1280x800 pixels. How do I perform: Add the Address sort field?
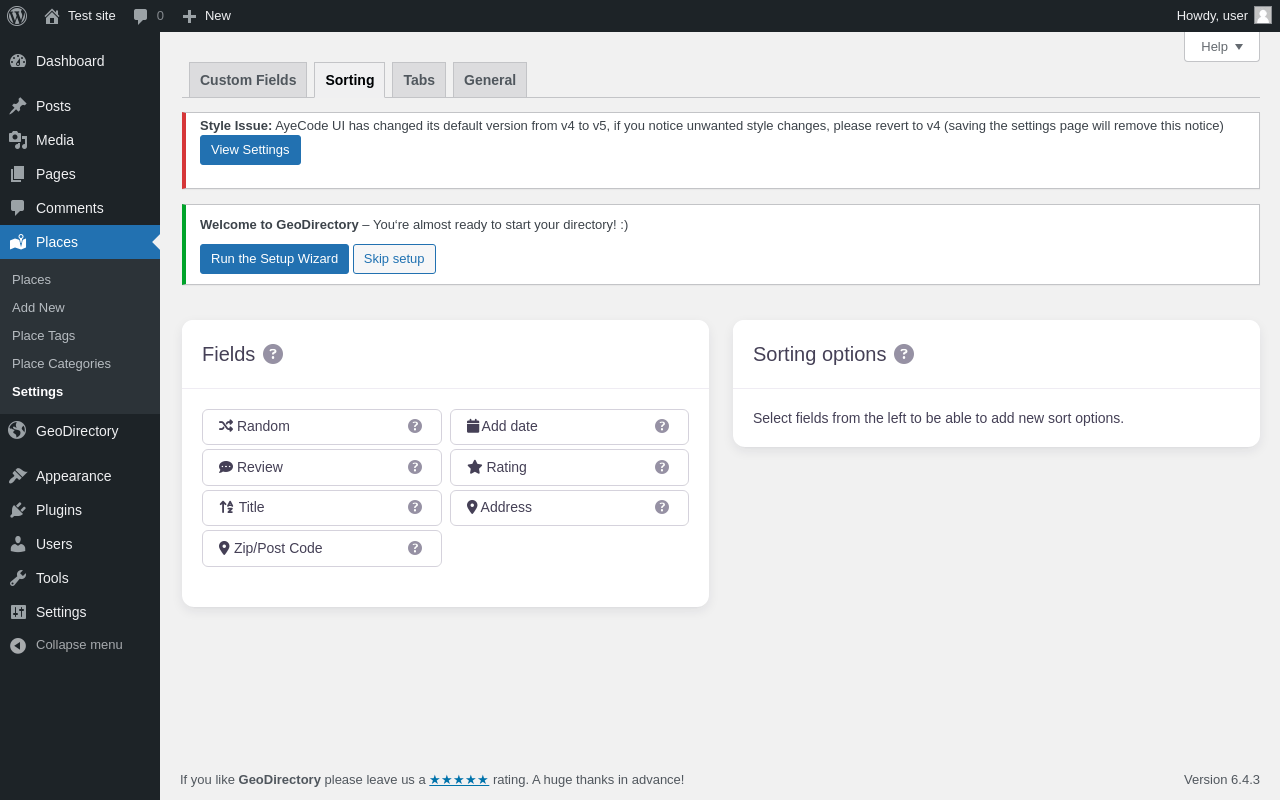569,508
